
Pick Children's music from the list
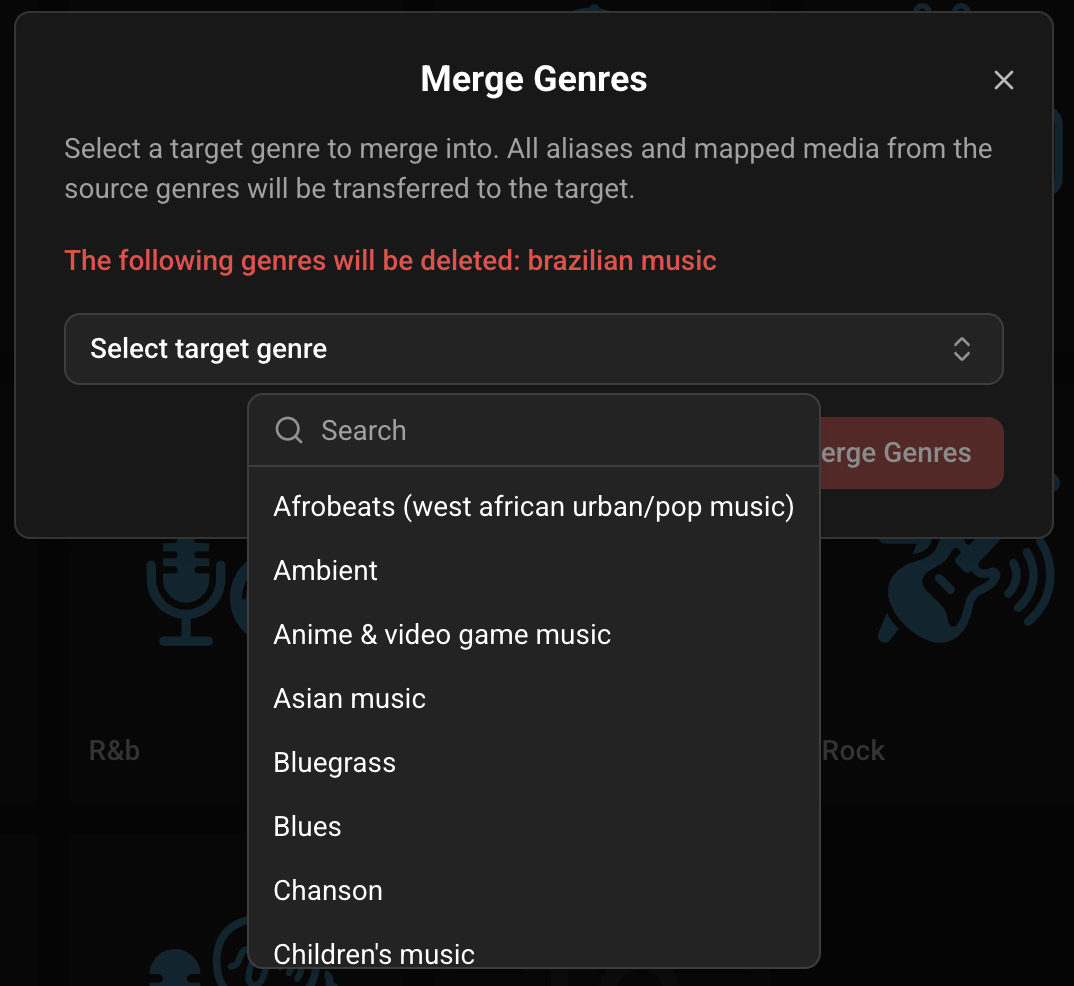pyautogui.click(x=374, y=953)
